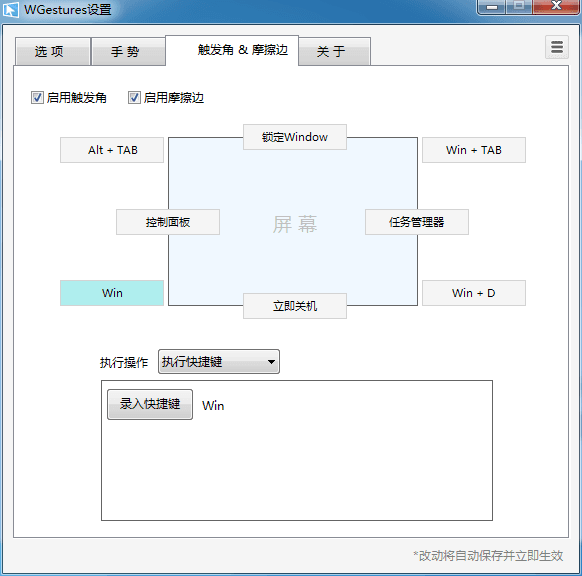Click the 录入快捷键 button
The height and width of the screenshot is (576, 582).
(x=150, y=404)
